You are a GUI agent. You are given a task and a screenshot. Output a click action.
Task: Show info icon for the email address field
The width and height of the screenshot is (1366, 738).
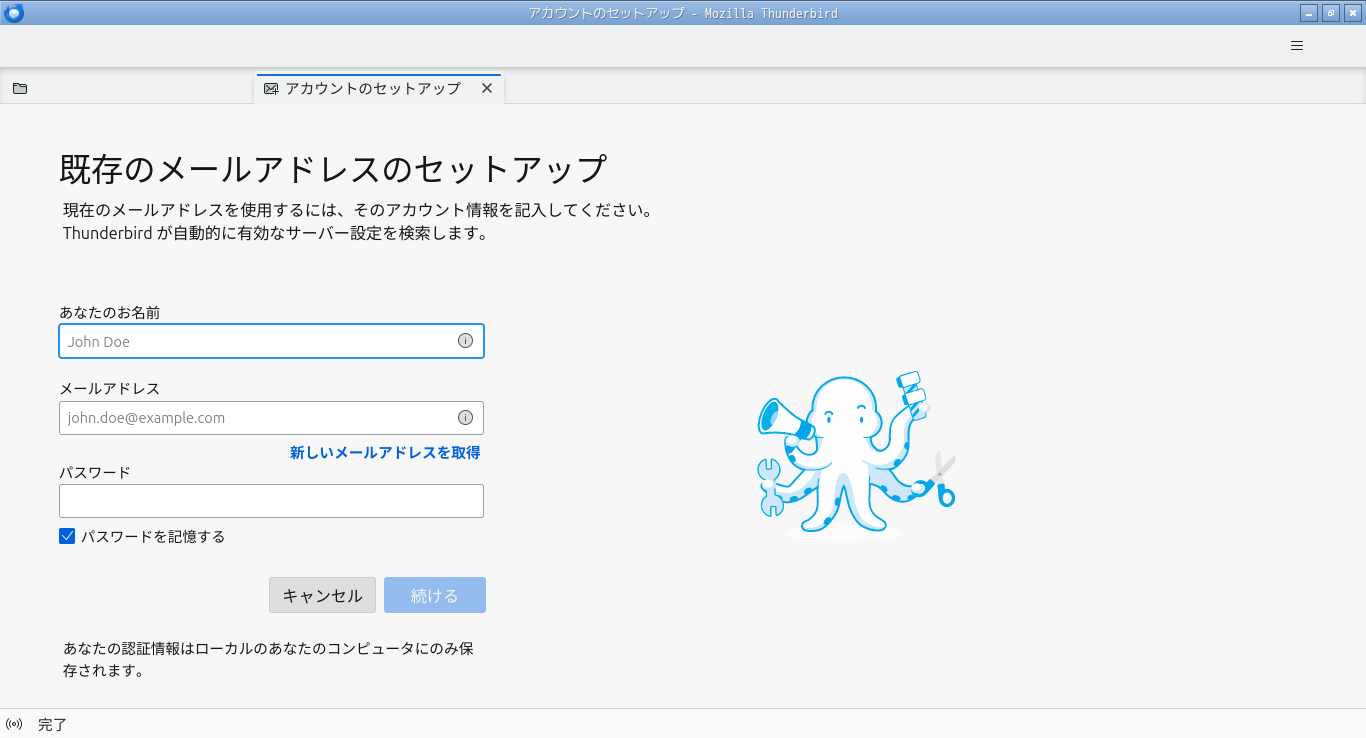465,418
